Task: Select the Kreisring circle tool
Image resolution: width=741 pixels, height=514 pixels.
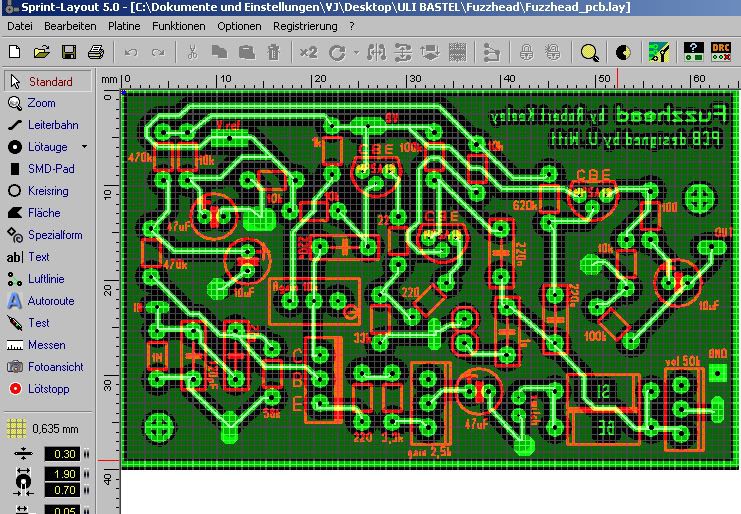Action: tap(48, 191)
